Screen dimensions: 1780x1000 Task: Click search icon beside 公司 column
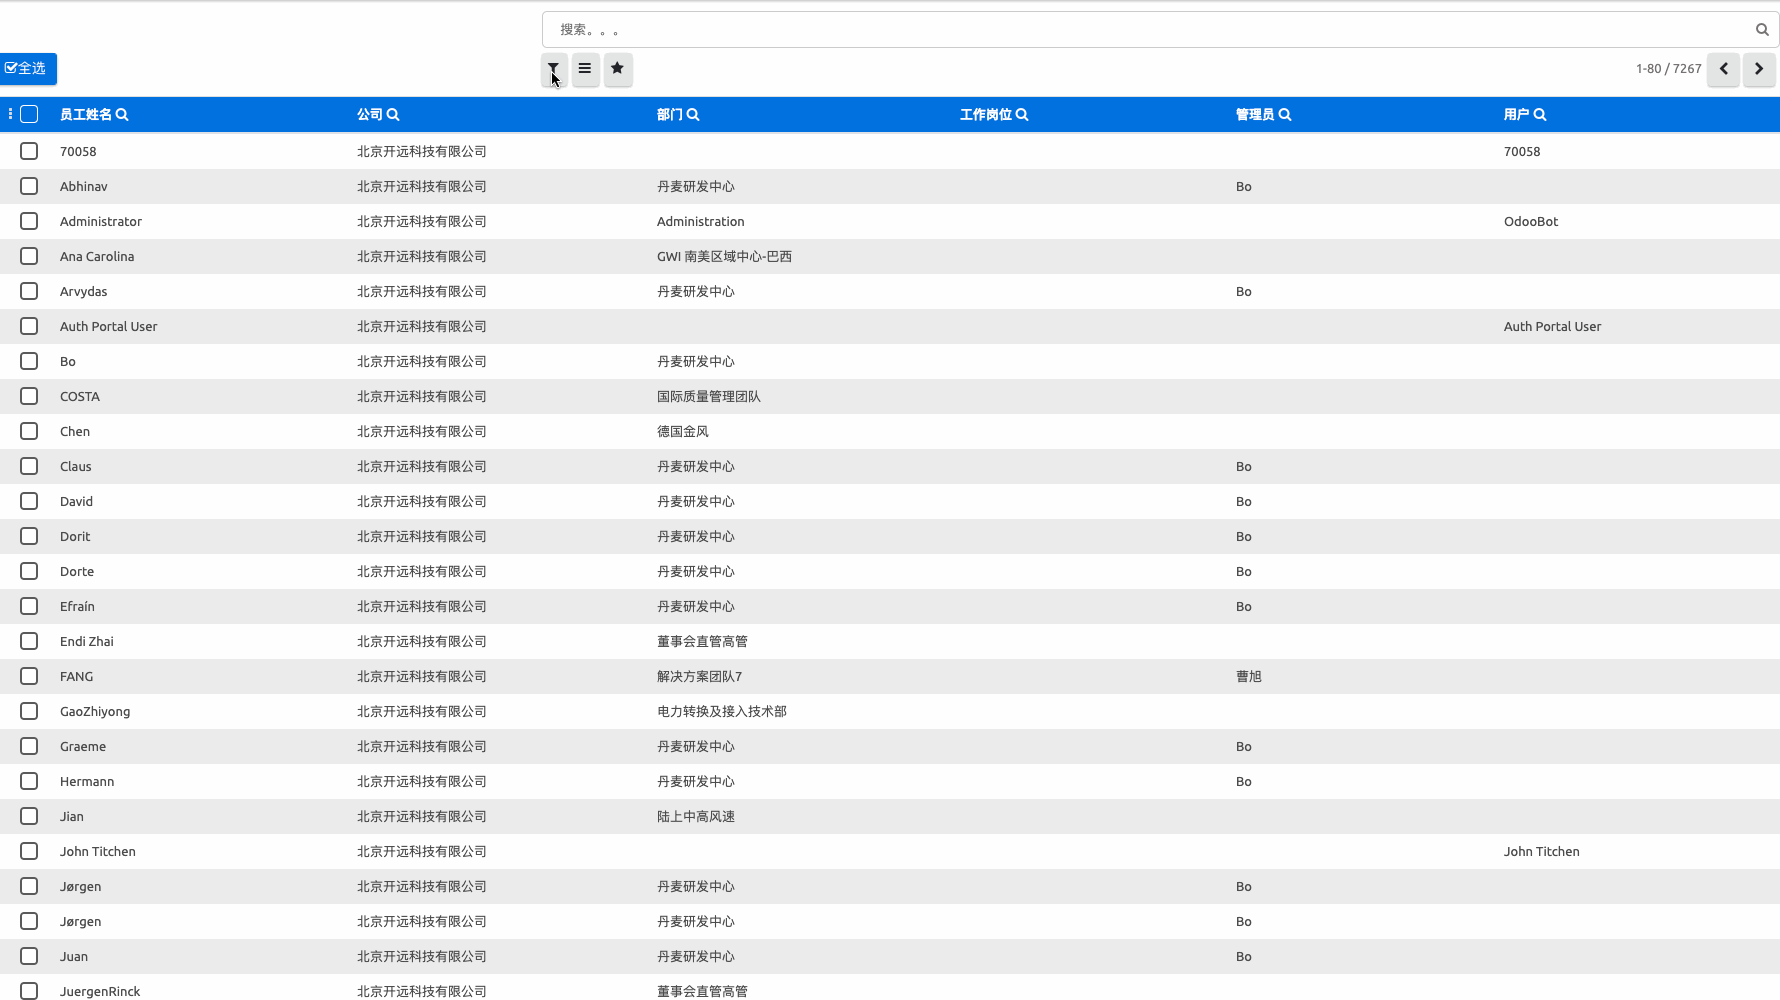point(393,115)
